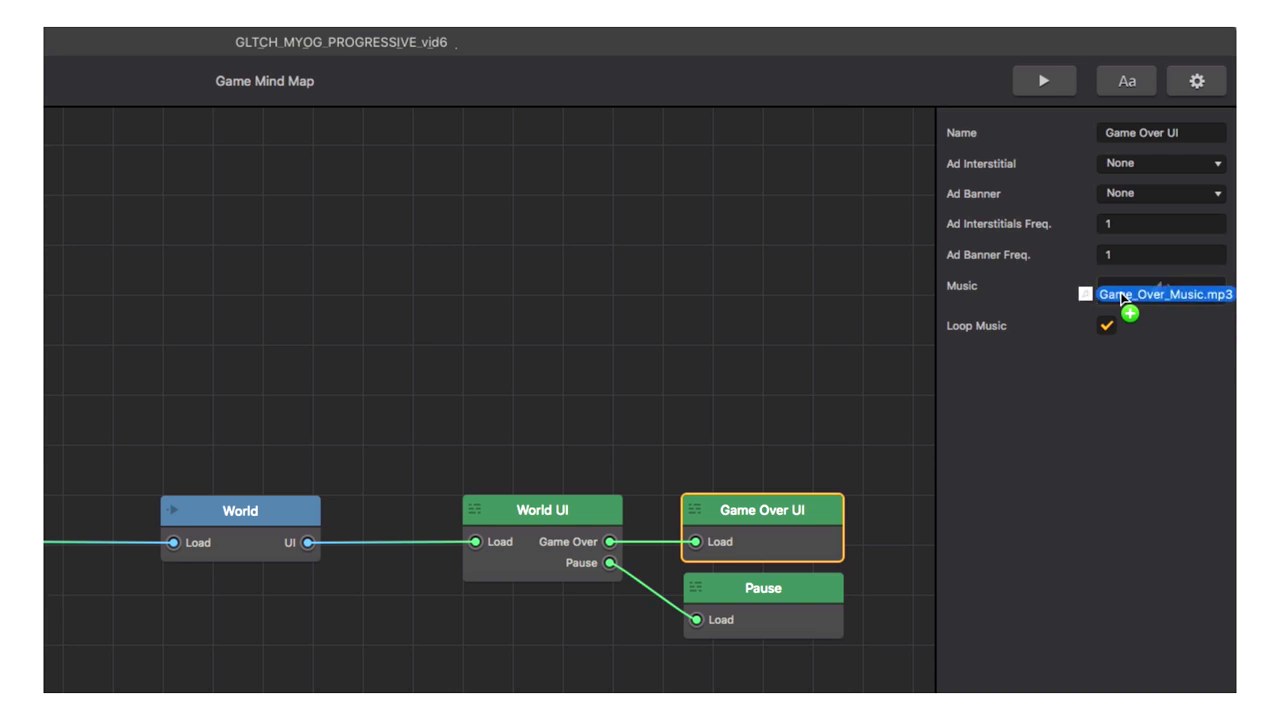Image resolution: width=1280 pixels, height=720 pixels.
Task: Click the Ad Interstitials Freq. field
Action: point(1161,224)
